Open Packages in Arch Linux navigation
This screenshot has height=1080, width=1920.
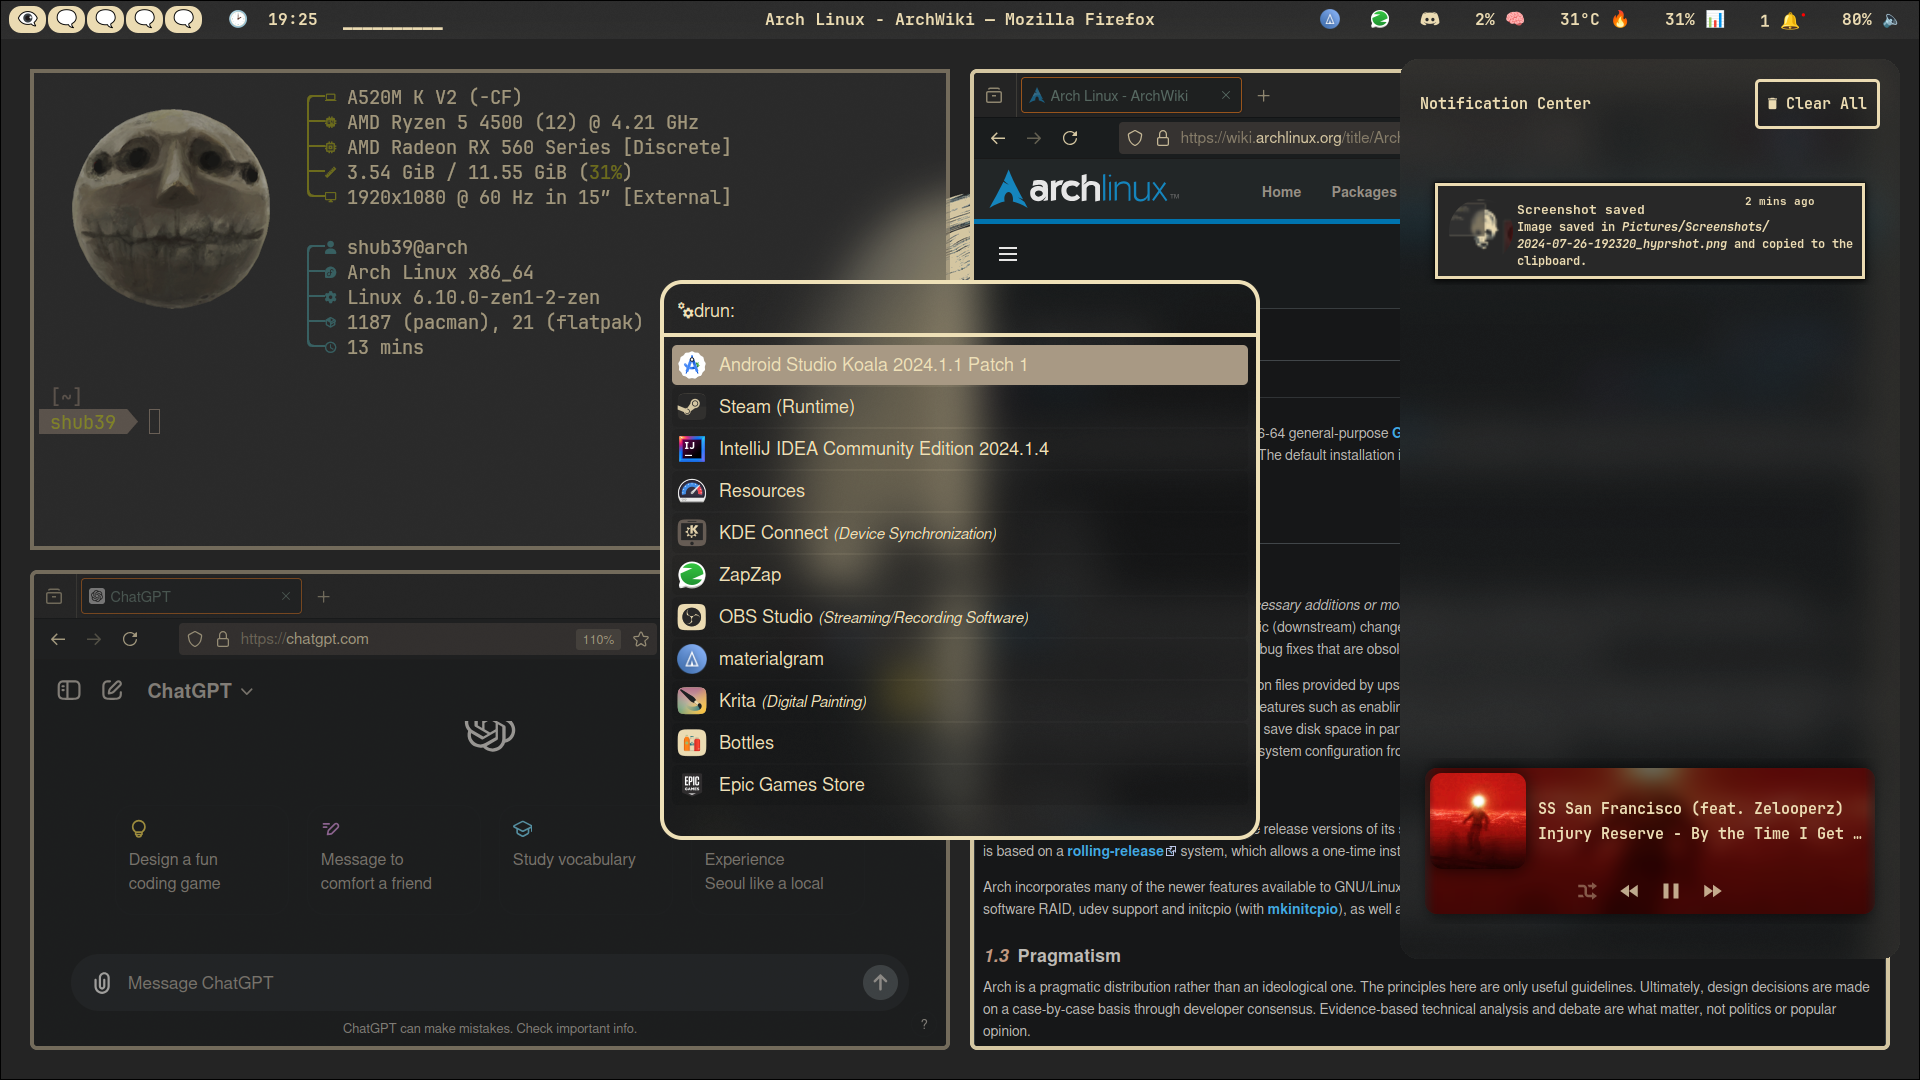[x=1363, y=192]
